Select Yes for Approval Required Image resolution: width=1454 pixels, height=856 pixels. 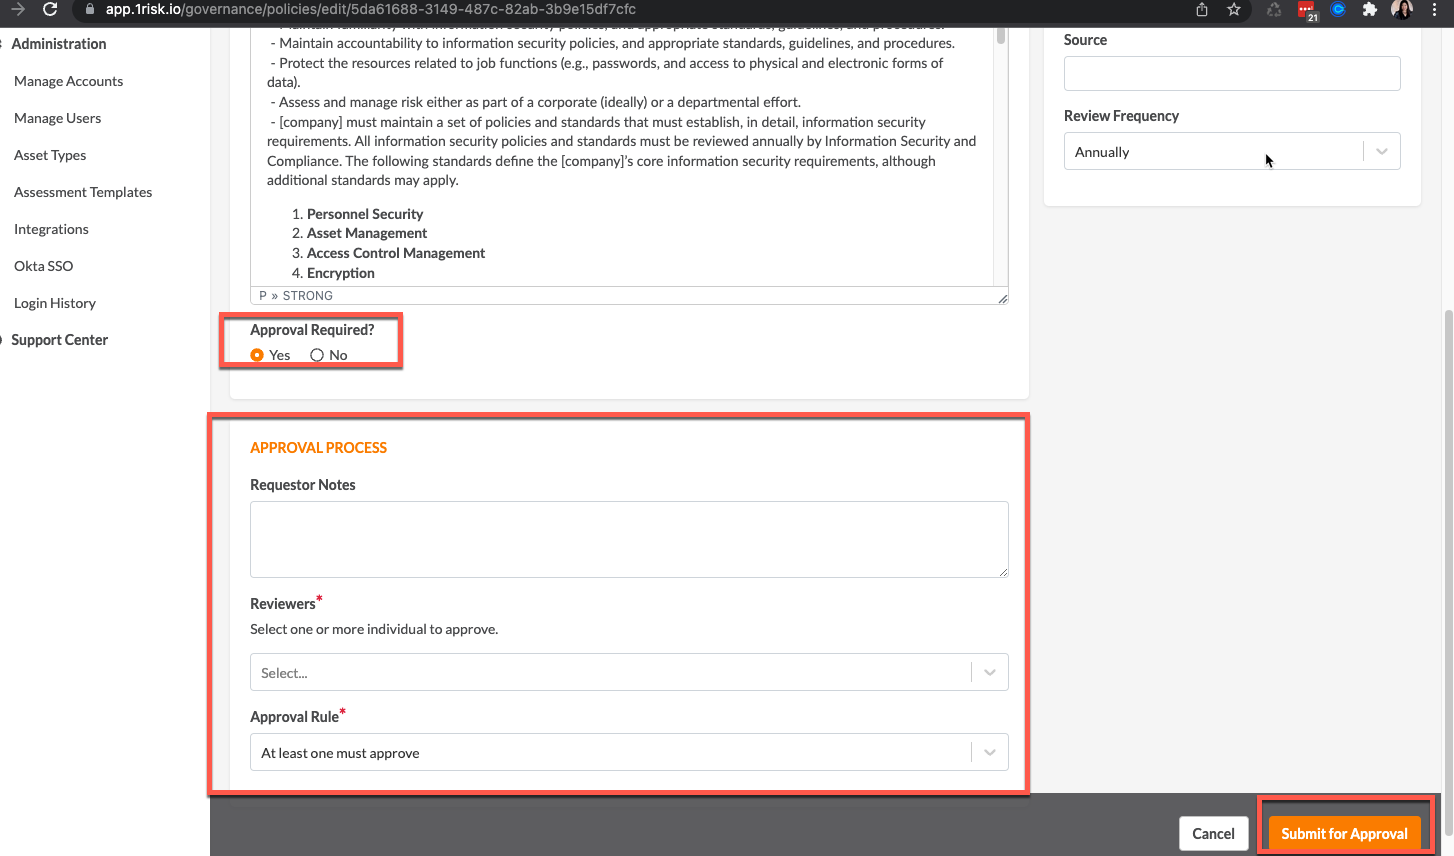pyautogui.click(x=257, y=355)
